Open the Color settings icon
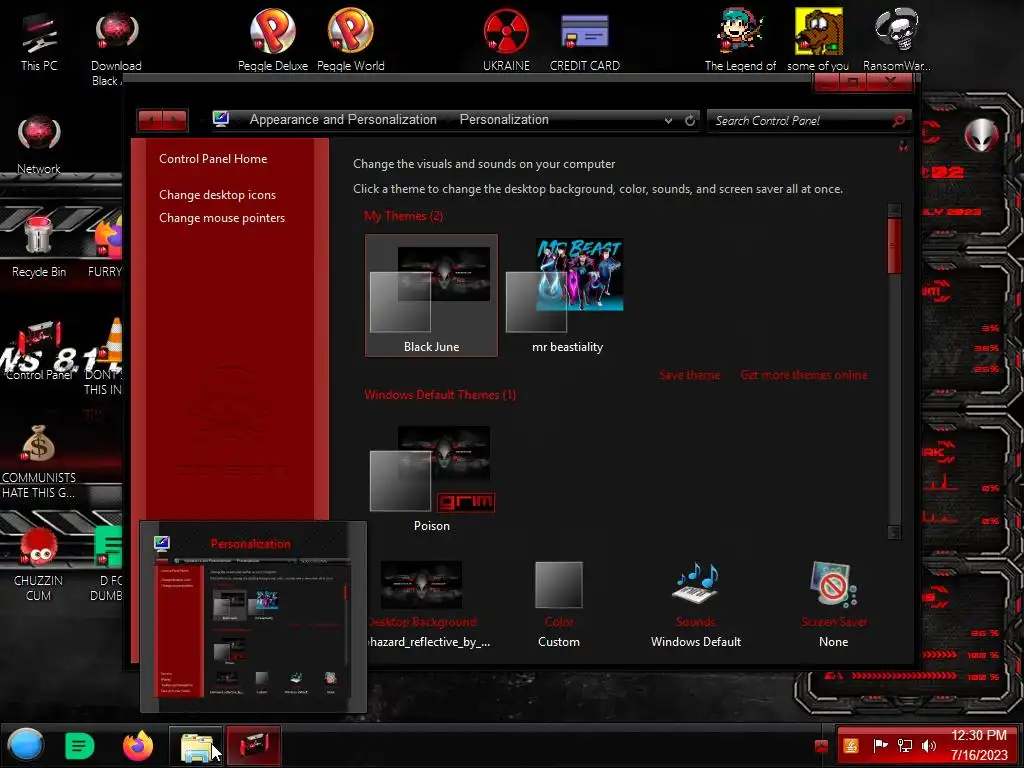The height and width of the screenshot is (768, 1024). coord(558,585)
